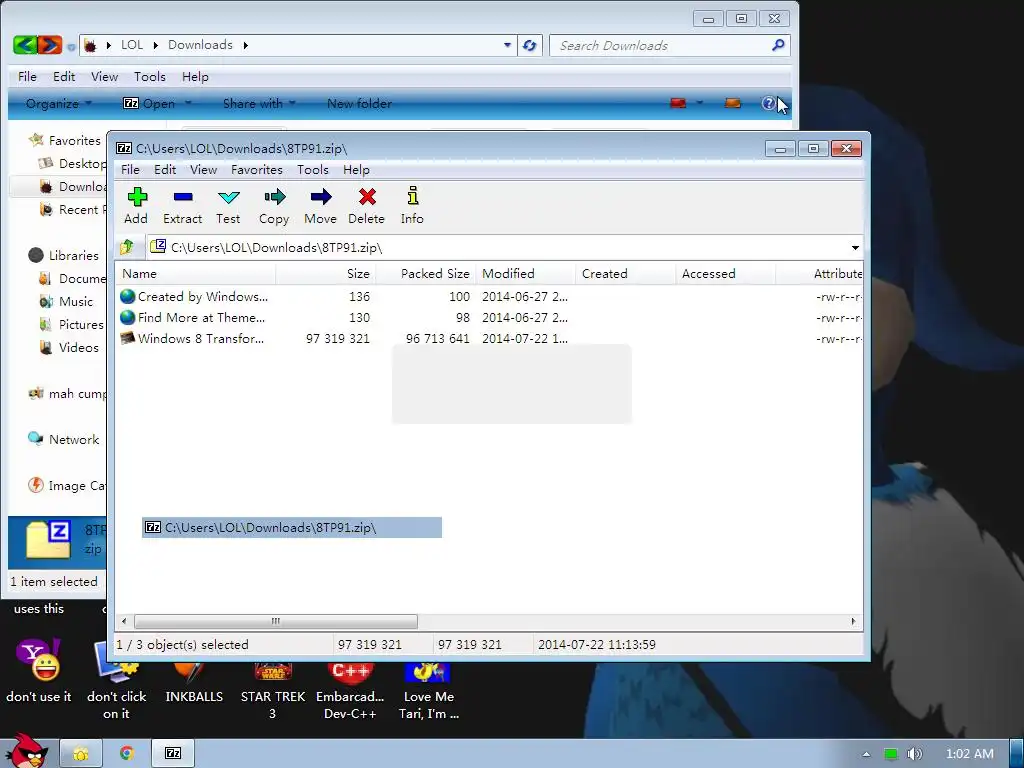The image size is (1024, 768).
Task: Click the file explorer taskbar icon
Action: [x=81, y=754]
